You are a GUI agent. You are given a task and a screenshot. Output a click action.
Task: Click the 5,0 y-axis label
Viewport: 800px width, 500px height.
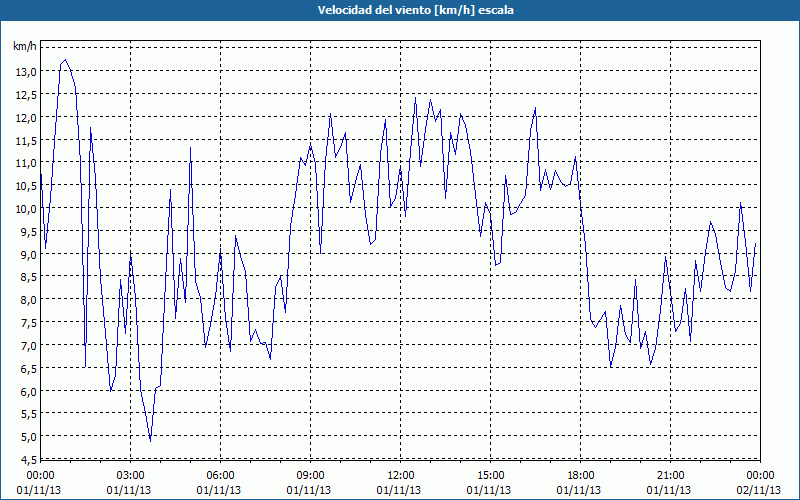pos(29,437)
